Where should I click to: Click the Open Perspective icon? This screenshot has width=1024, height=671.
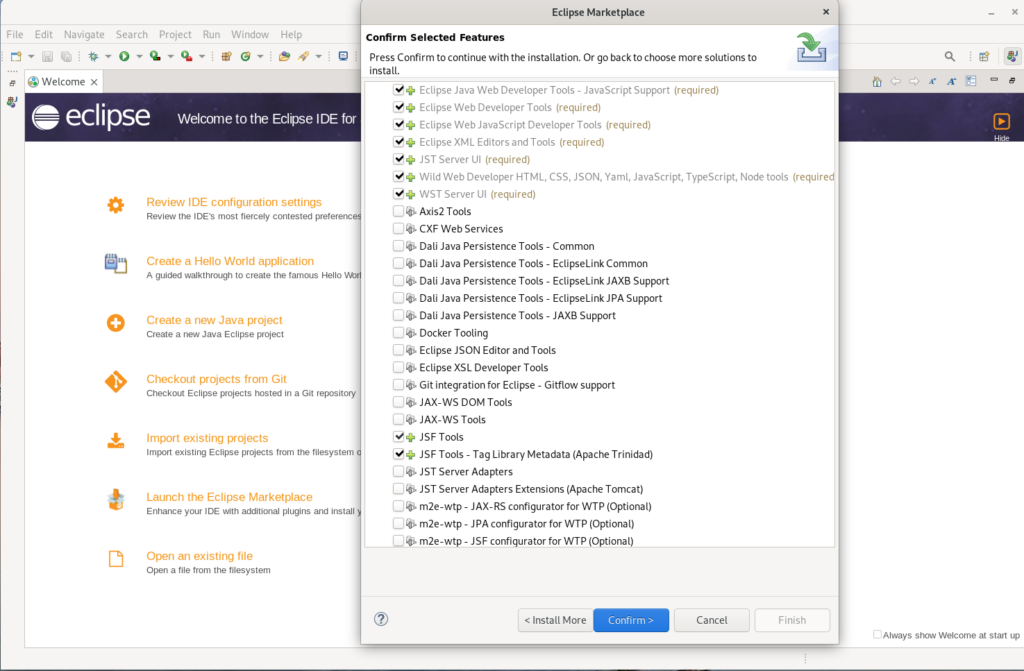pos(984,57)
